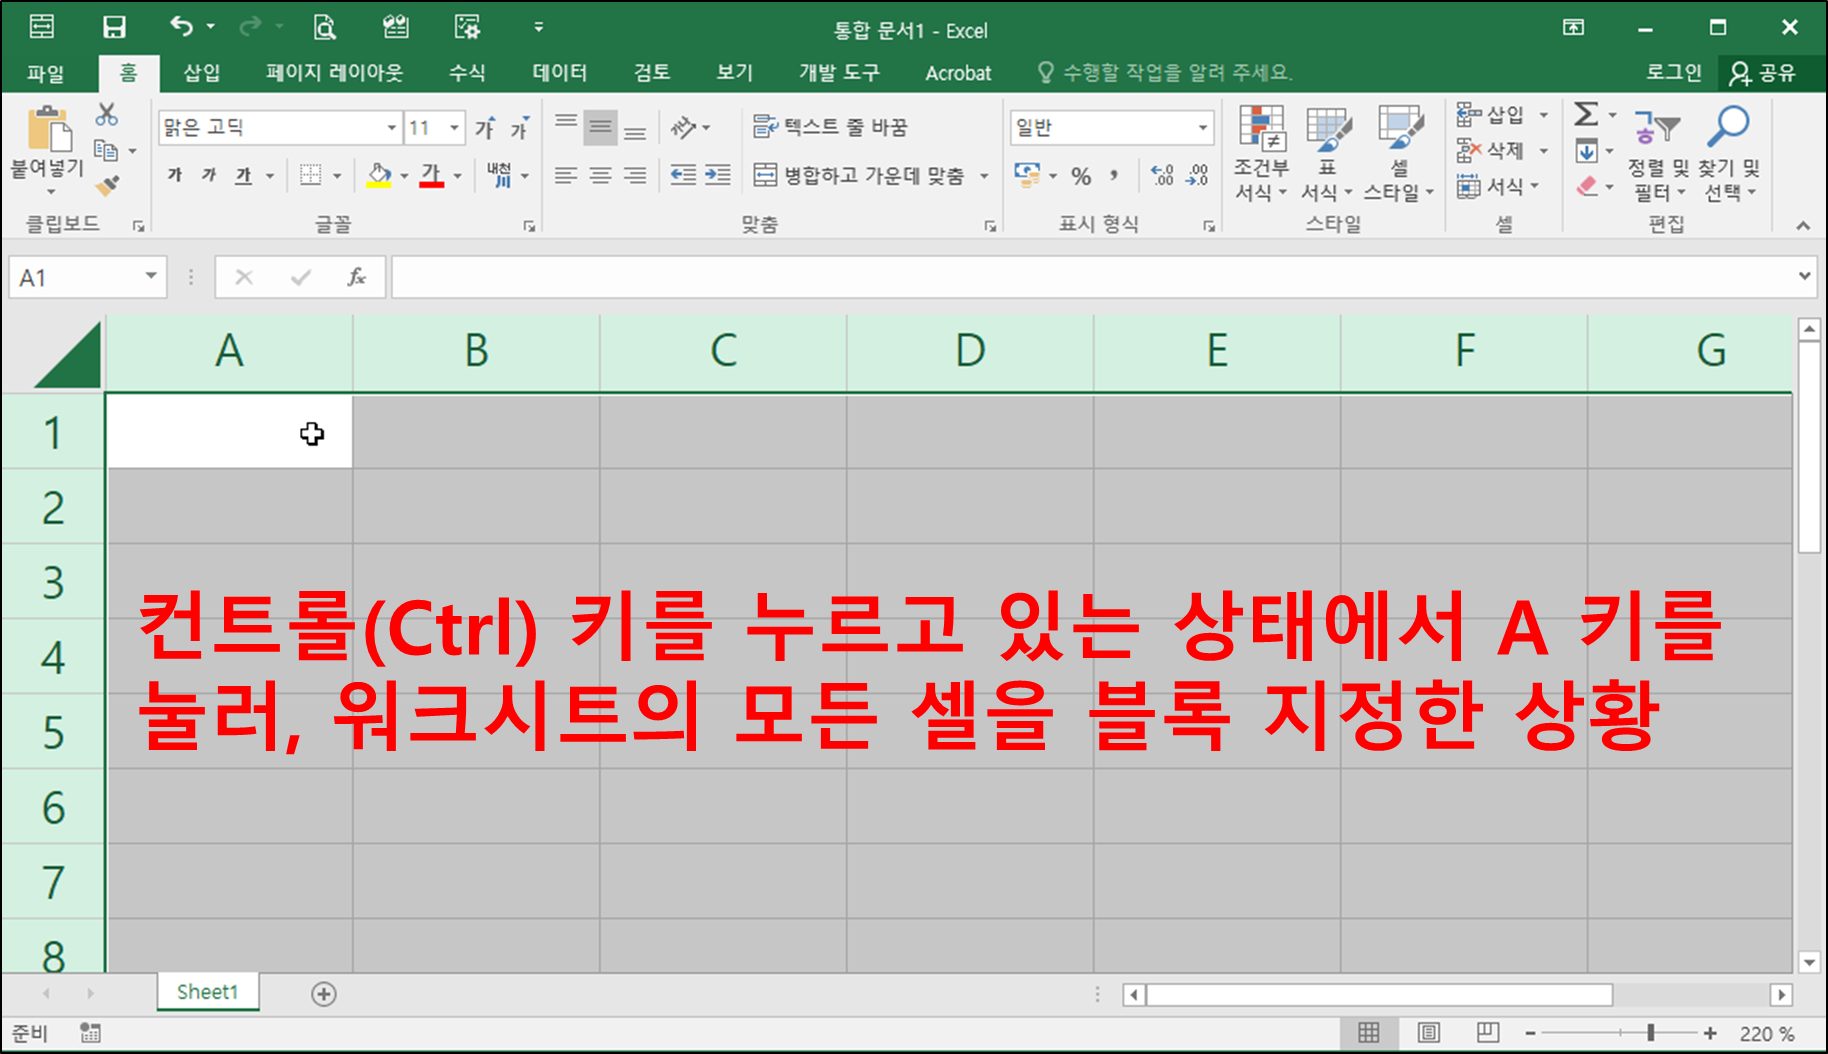1828x1054 pixels.
Task: Open fill color dropdown arrow
Action: (404, 176)
